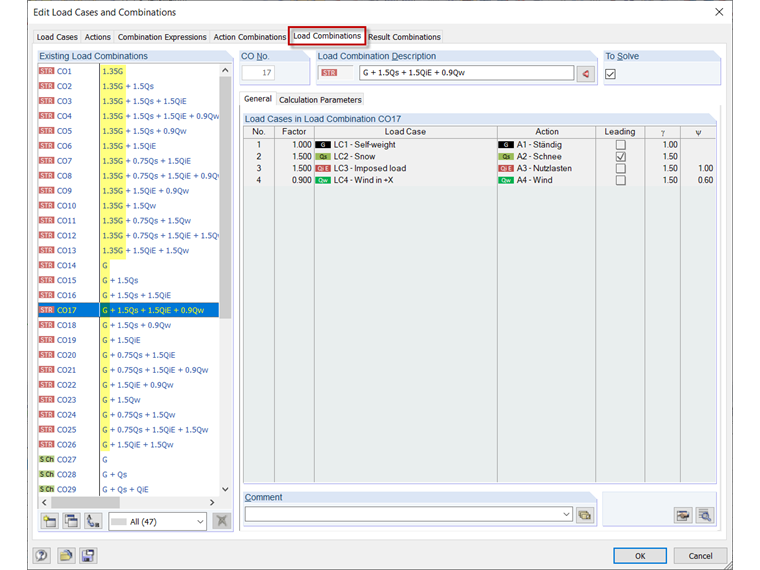The image size is (760, 570).
Task: Click the greyed-out delete combination X icon
Action: 222,521
